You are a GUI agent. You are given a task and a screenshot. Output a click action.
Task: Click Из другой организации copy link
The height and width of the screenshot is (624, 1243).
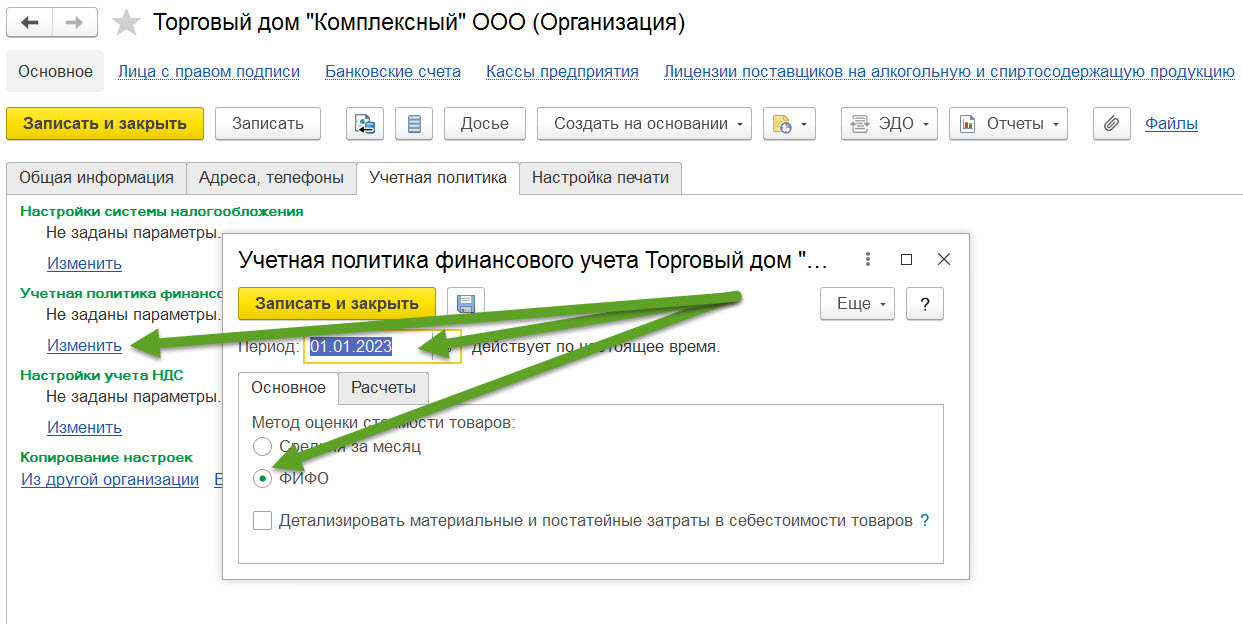coord(110,479)
